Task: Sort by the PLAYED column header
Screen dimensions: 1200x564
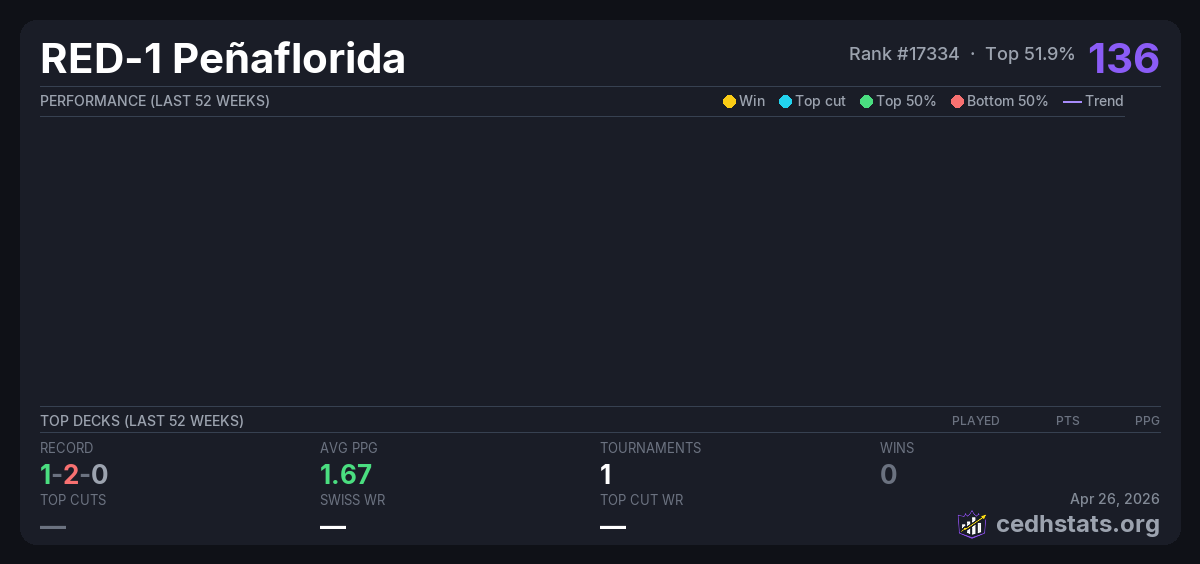Action: click(975, 421)
